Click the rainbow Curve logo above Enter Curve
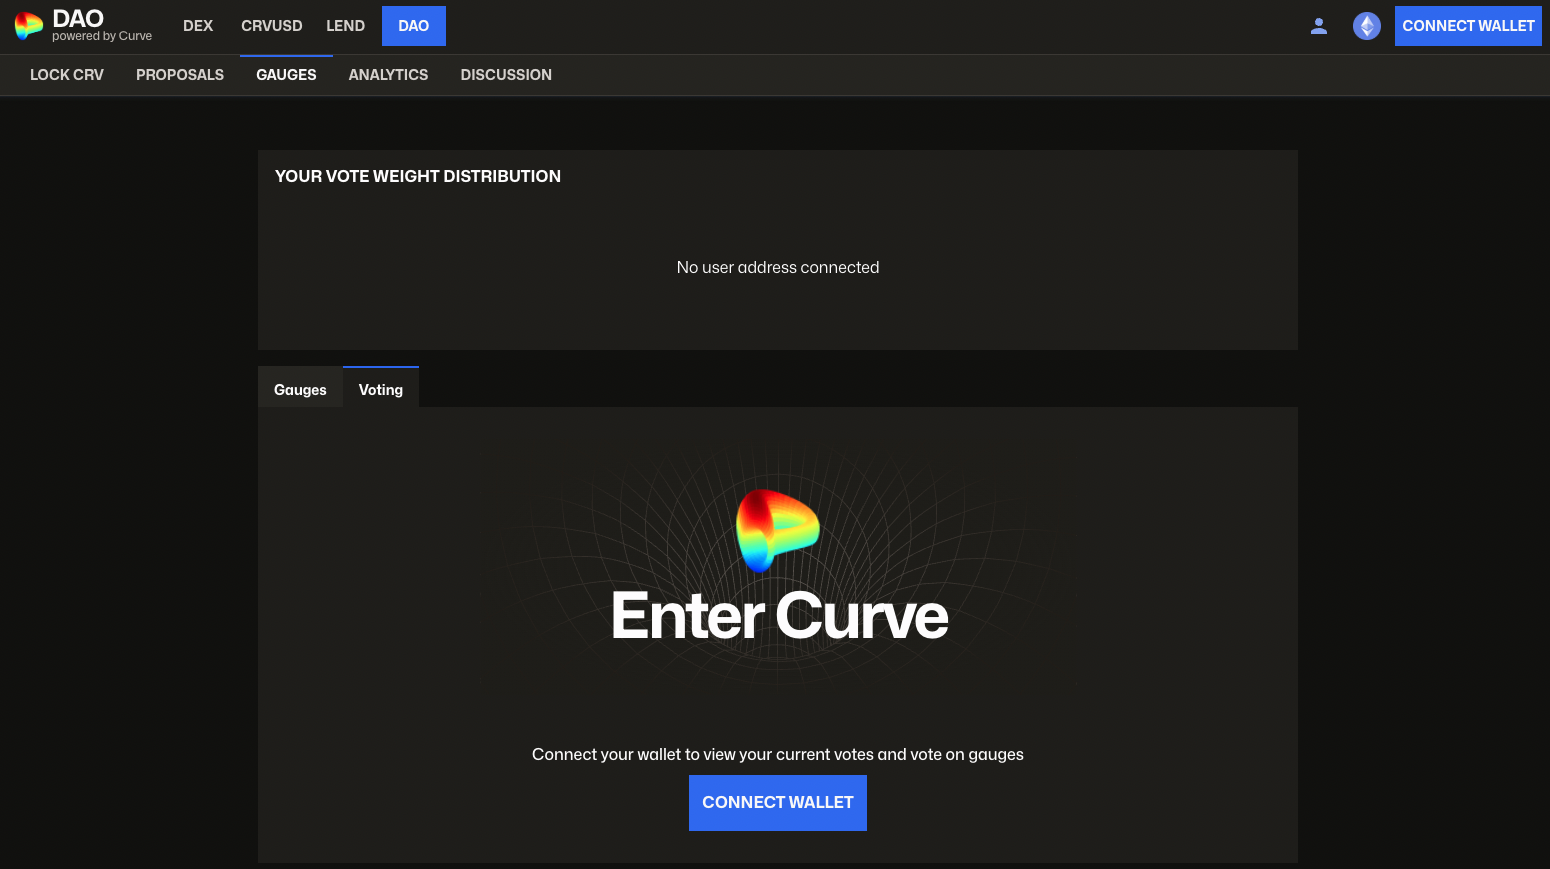Screen dimensions: 1550x869 pos(778,530)
